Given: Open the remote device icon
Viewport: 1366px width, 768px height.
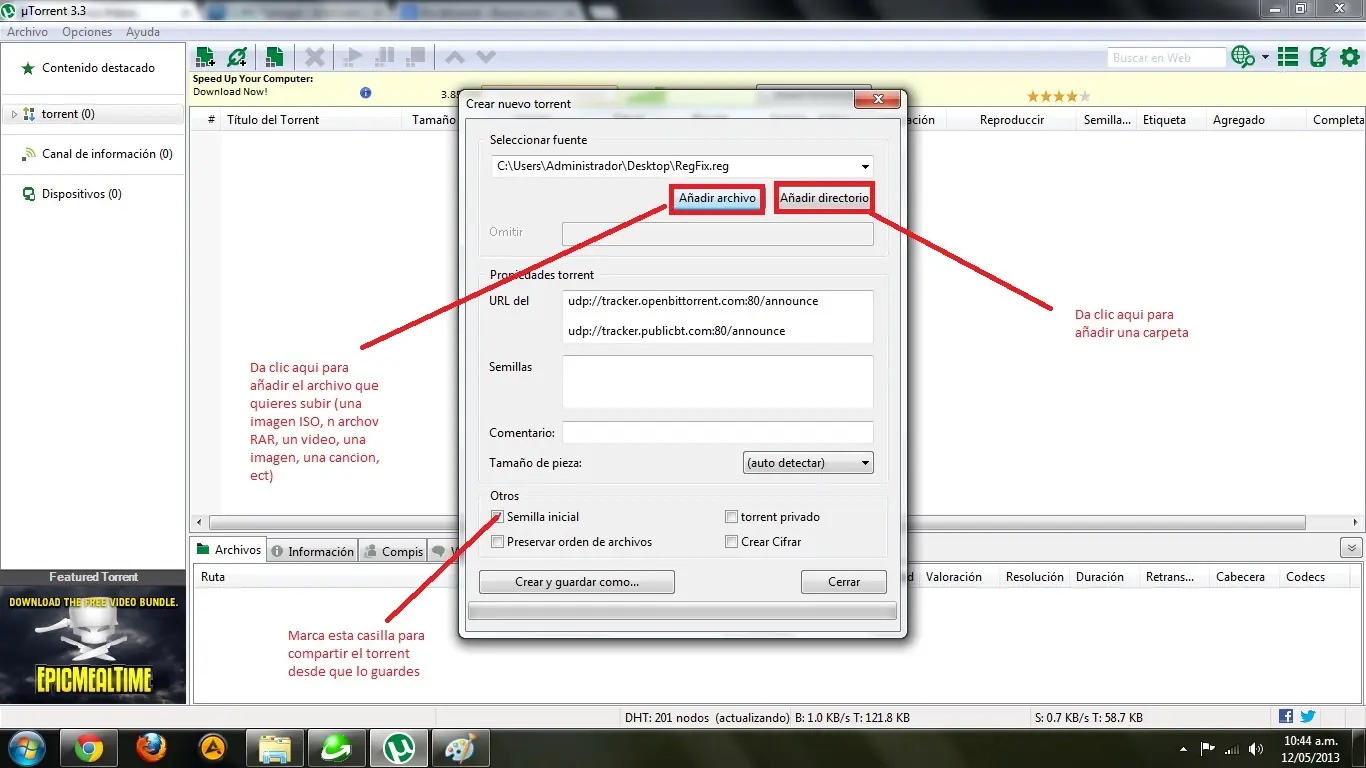Looking at the screenshot, I should 1320,57.
